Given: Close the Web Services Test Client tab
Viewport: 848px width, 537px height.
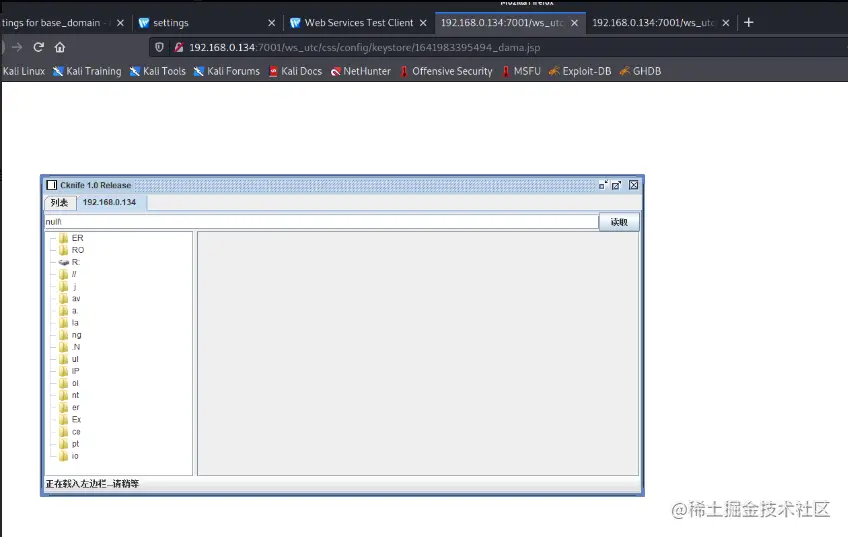Looking at the screenshot, I should (423, 23).
